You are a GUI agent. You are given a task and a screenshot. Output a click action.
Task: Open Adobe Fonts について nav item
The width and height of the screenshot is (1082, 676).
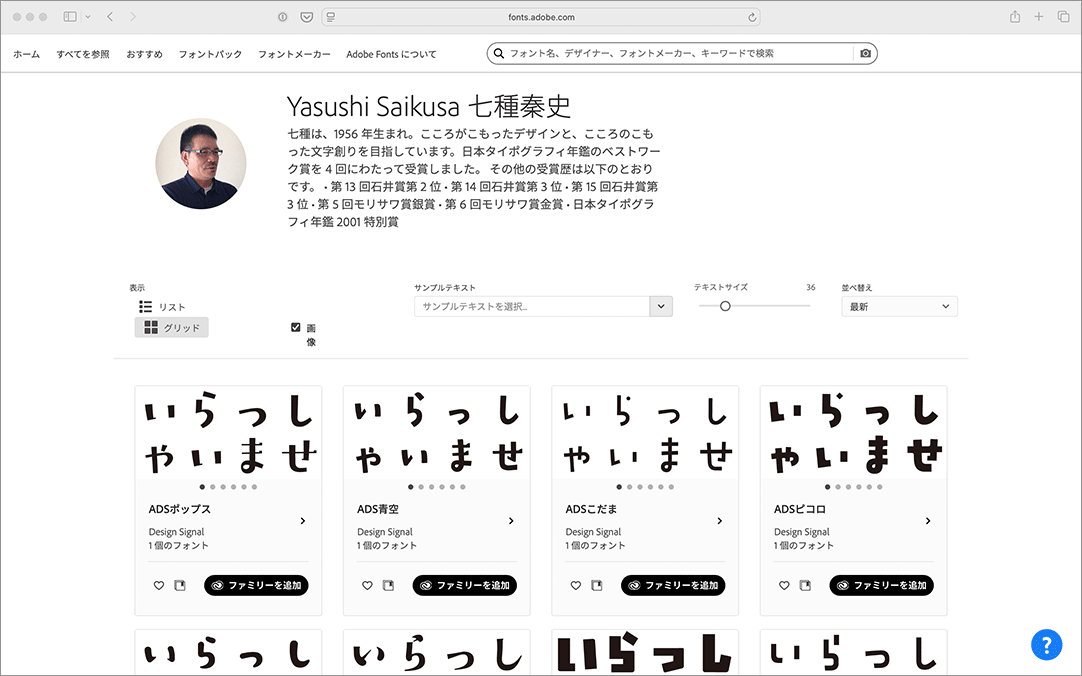[x=391, y=54]
